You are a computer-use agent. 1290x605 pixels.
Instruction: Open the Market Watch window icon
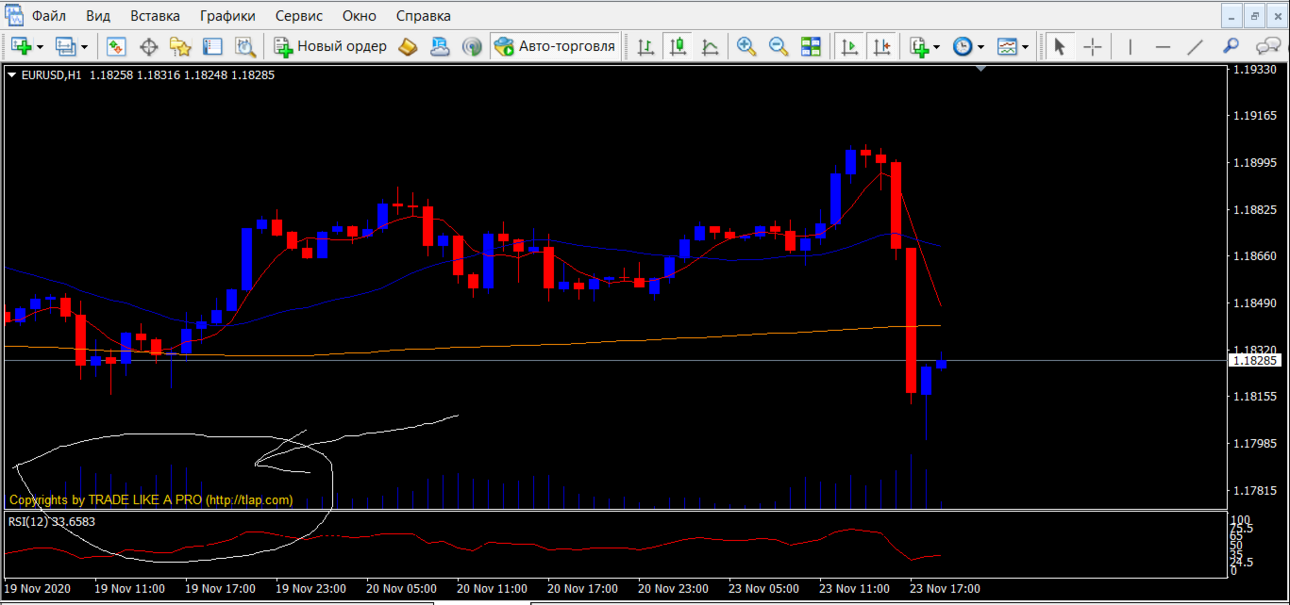point(116,46)
